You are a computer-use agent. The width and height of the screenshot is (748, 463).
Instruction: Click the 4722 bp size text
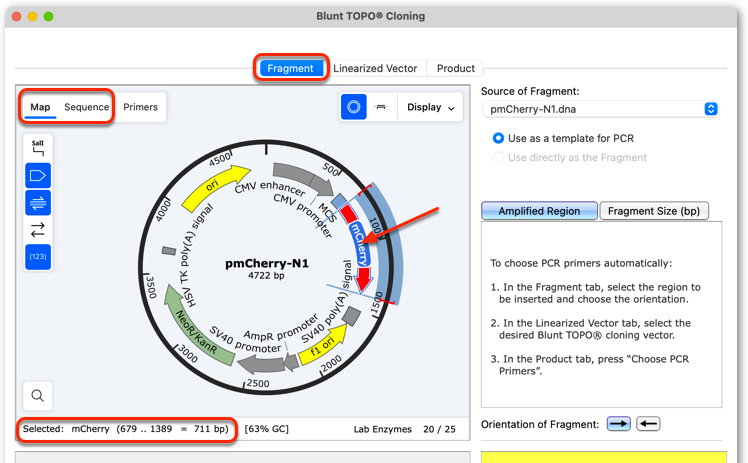pyautogui.click(x=266, y=276)
